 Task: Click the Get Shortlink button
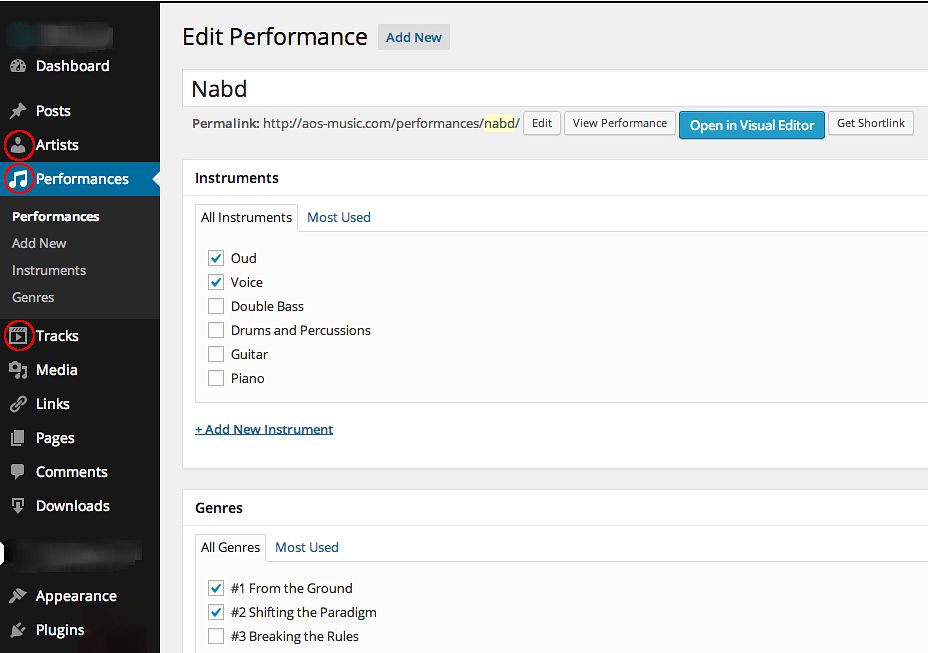[x=871, y=123]
